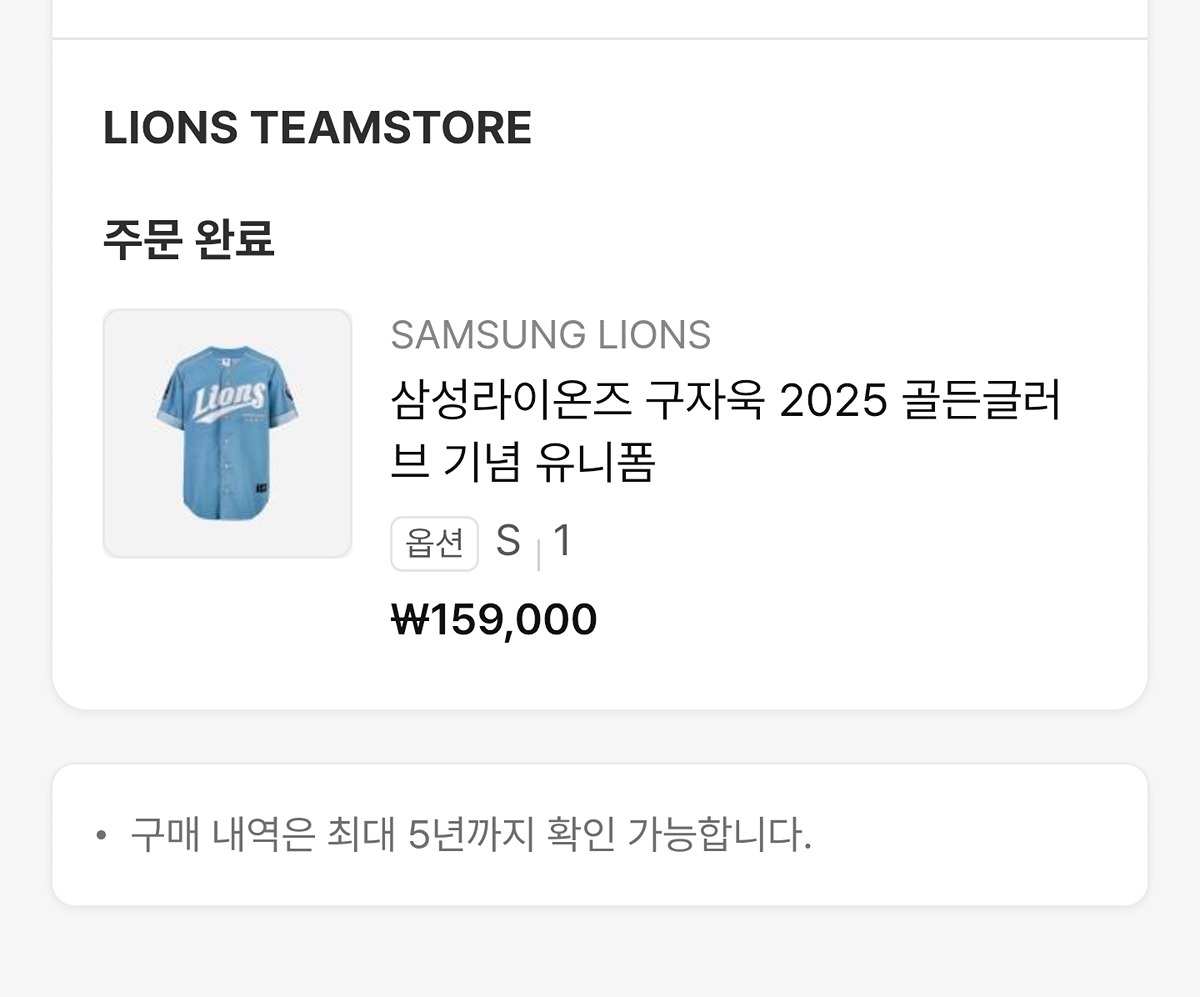Click the right sleeve patch on jersey
The width and height of the screenshot is (1200, 997).
point(290,393)
